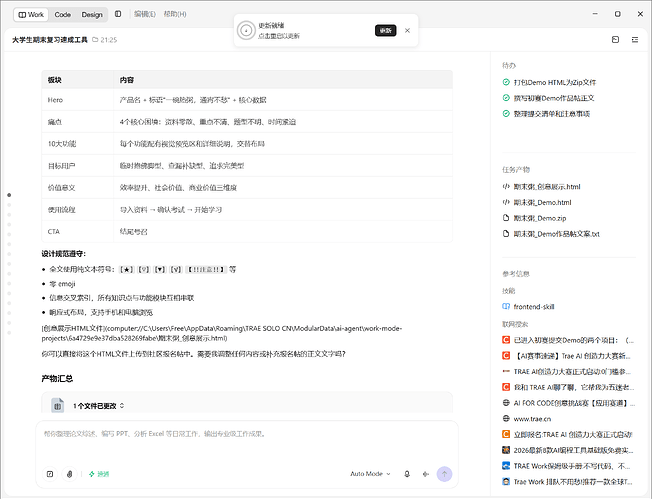Open the 帮助(H) menu

click(x=175, y=14)
